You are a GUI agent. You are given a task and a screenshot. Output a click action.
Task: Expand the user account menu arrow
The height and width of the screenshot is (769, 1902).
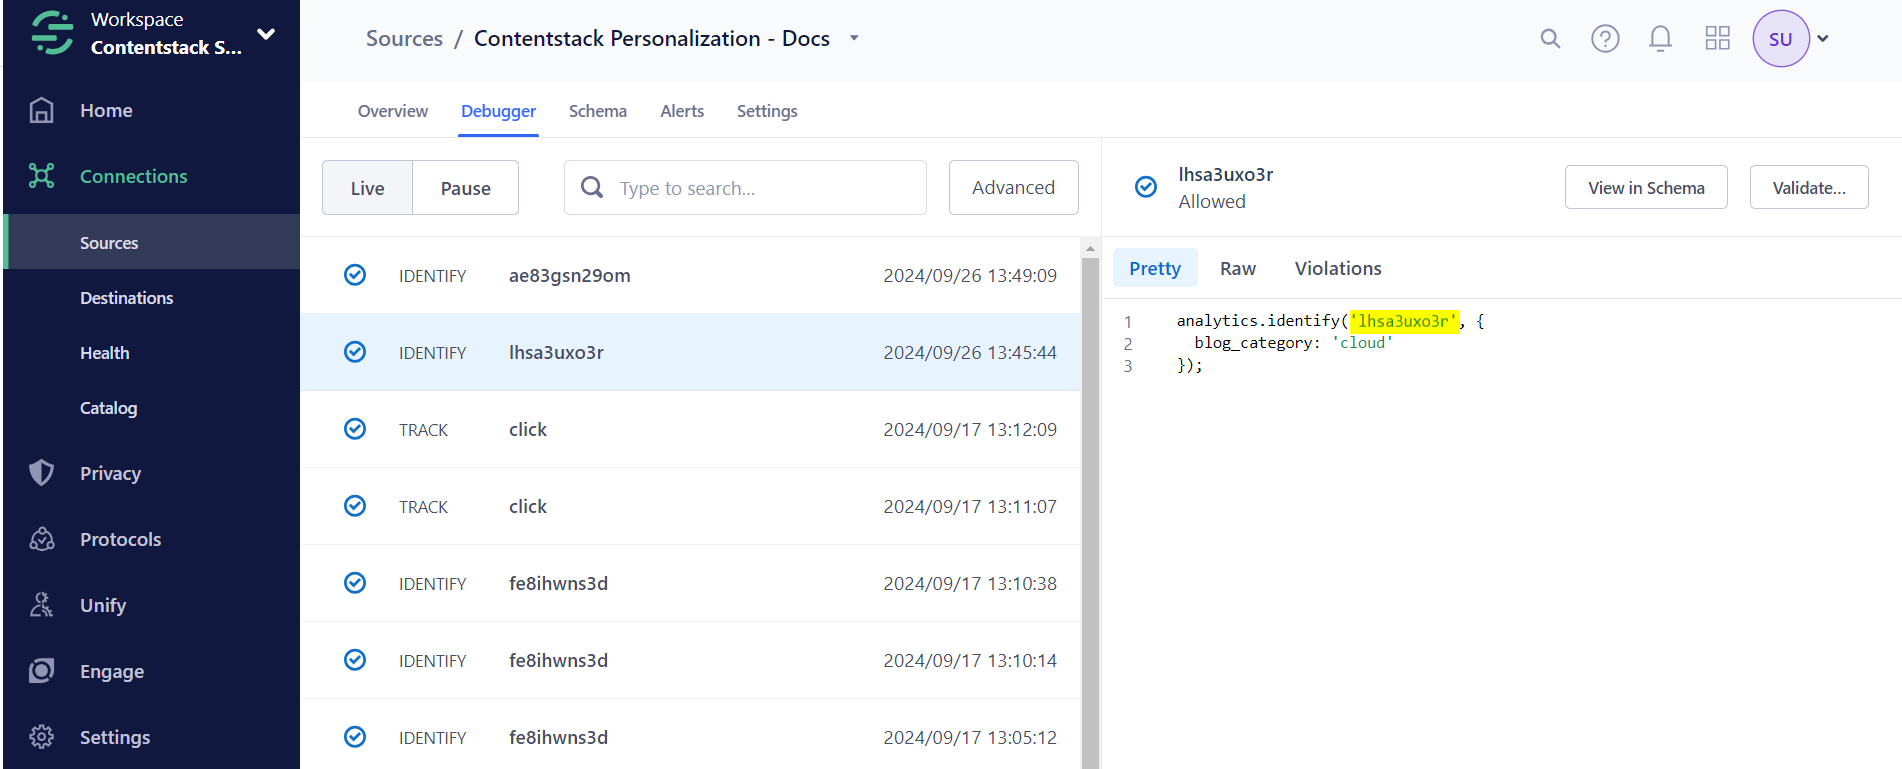coord(1823,39)
